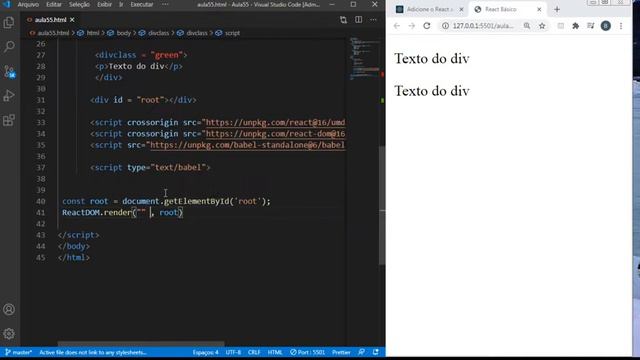Click the zoom magnifier icon in address bar
Screen dimensions: 640x360
point(527,26)
